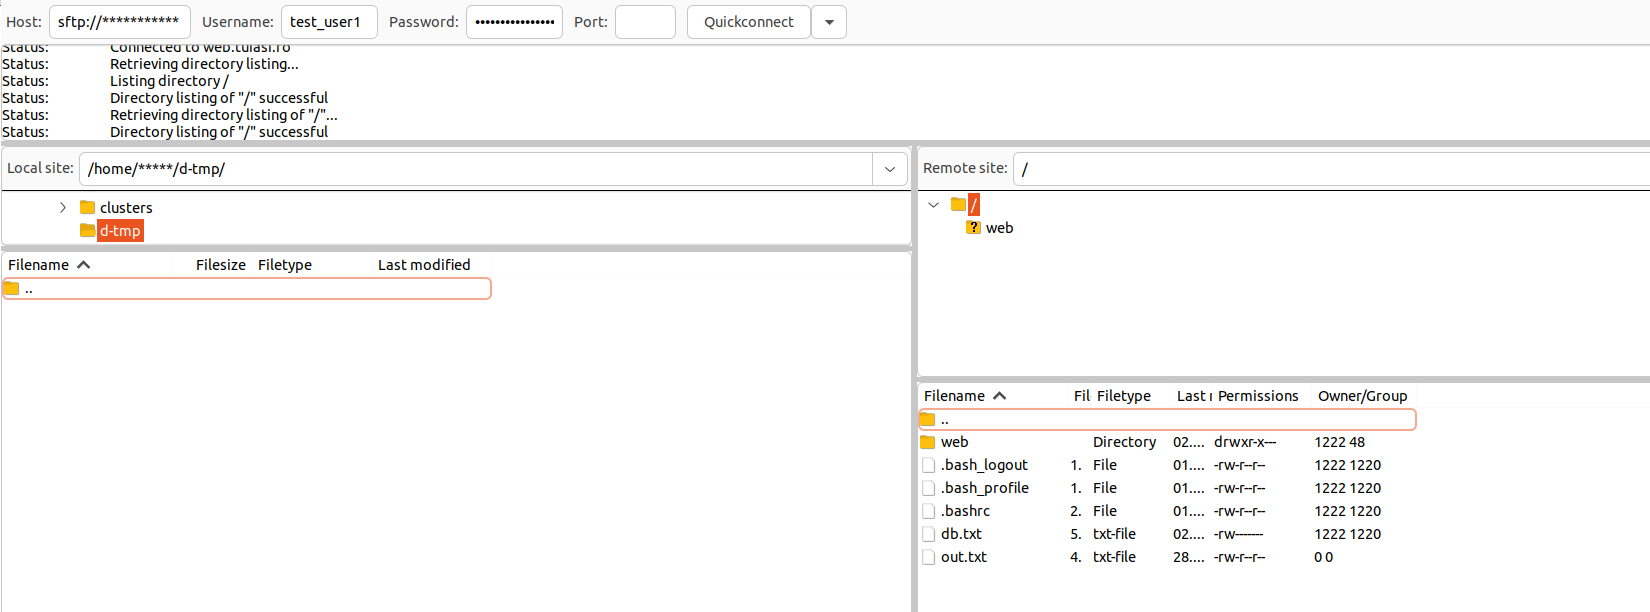This screenshot has height=612, width=1650.
Task: Sort remote files by Owner/Group column
Action: click(x=1362, y=396)
